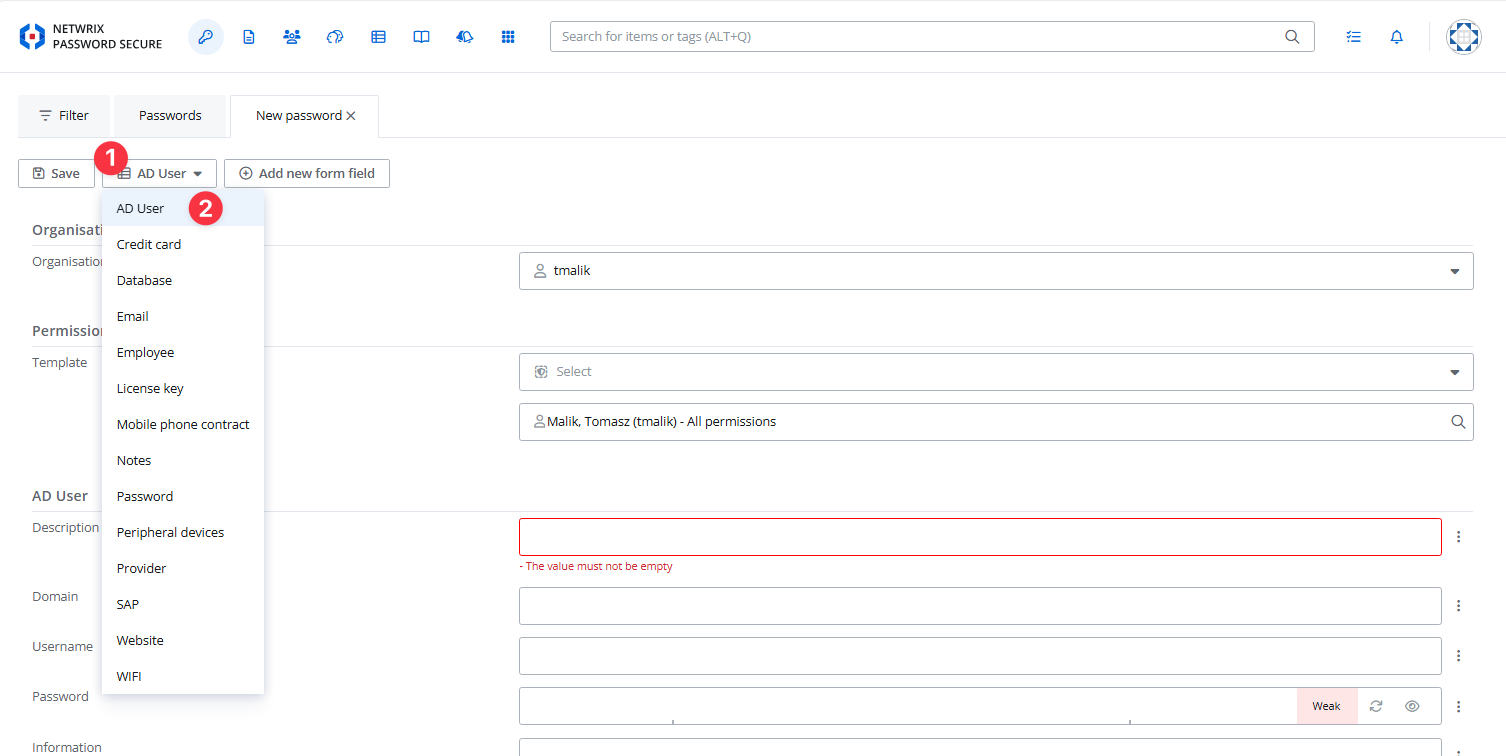Open the Logbook book icon
1506x756 pixels.
point(421,36)
